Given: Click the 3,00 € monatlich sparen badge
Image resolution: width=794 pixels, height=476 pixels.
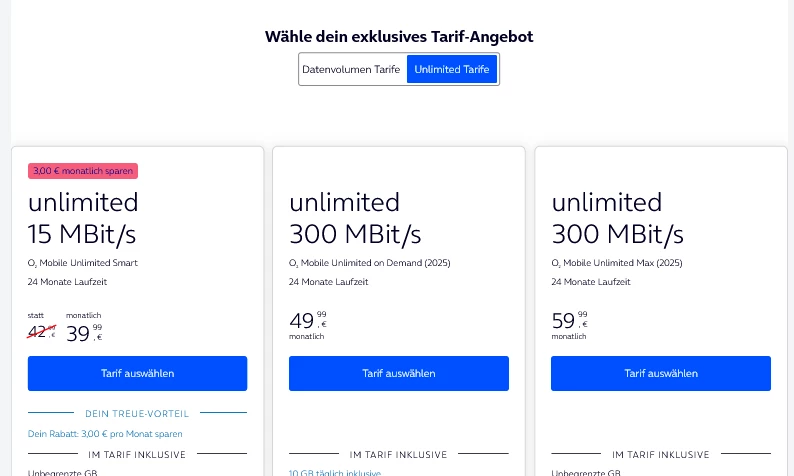Looking at the screenshot, I should point(83,171).
